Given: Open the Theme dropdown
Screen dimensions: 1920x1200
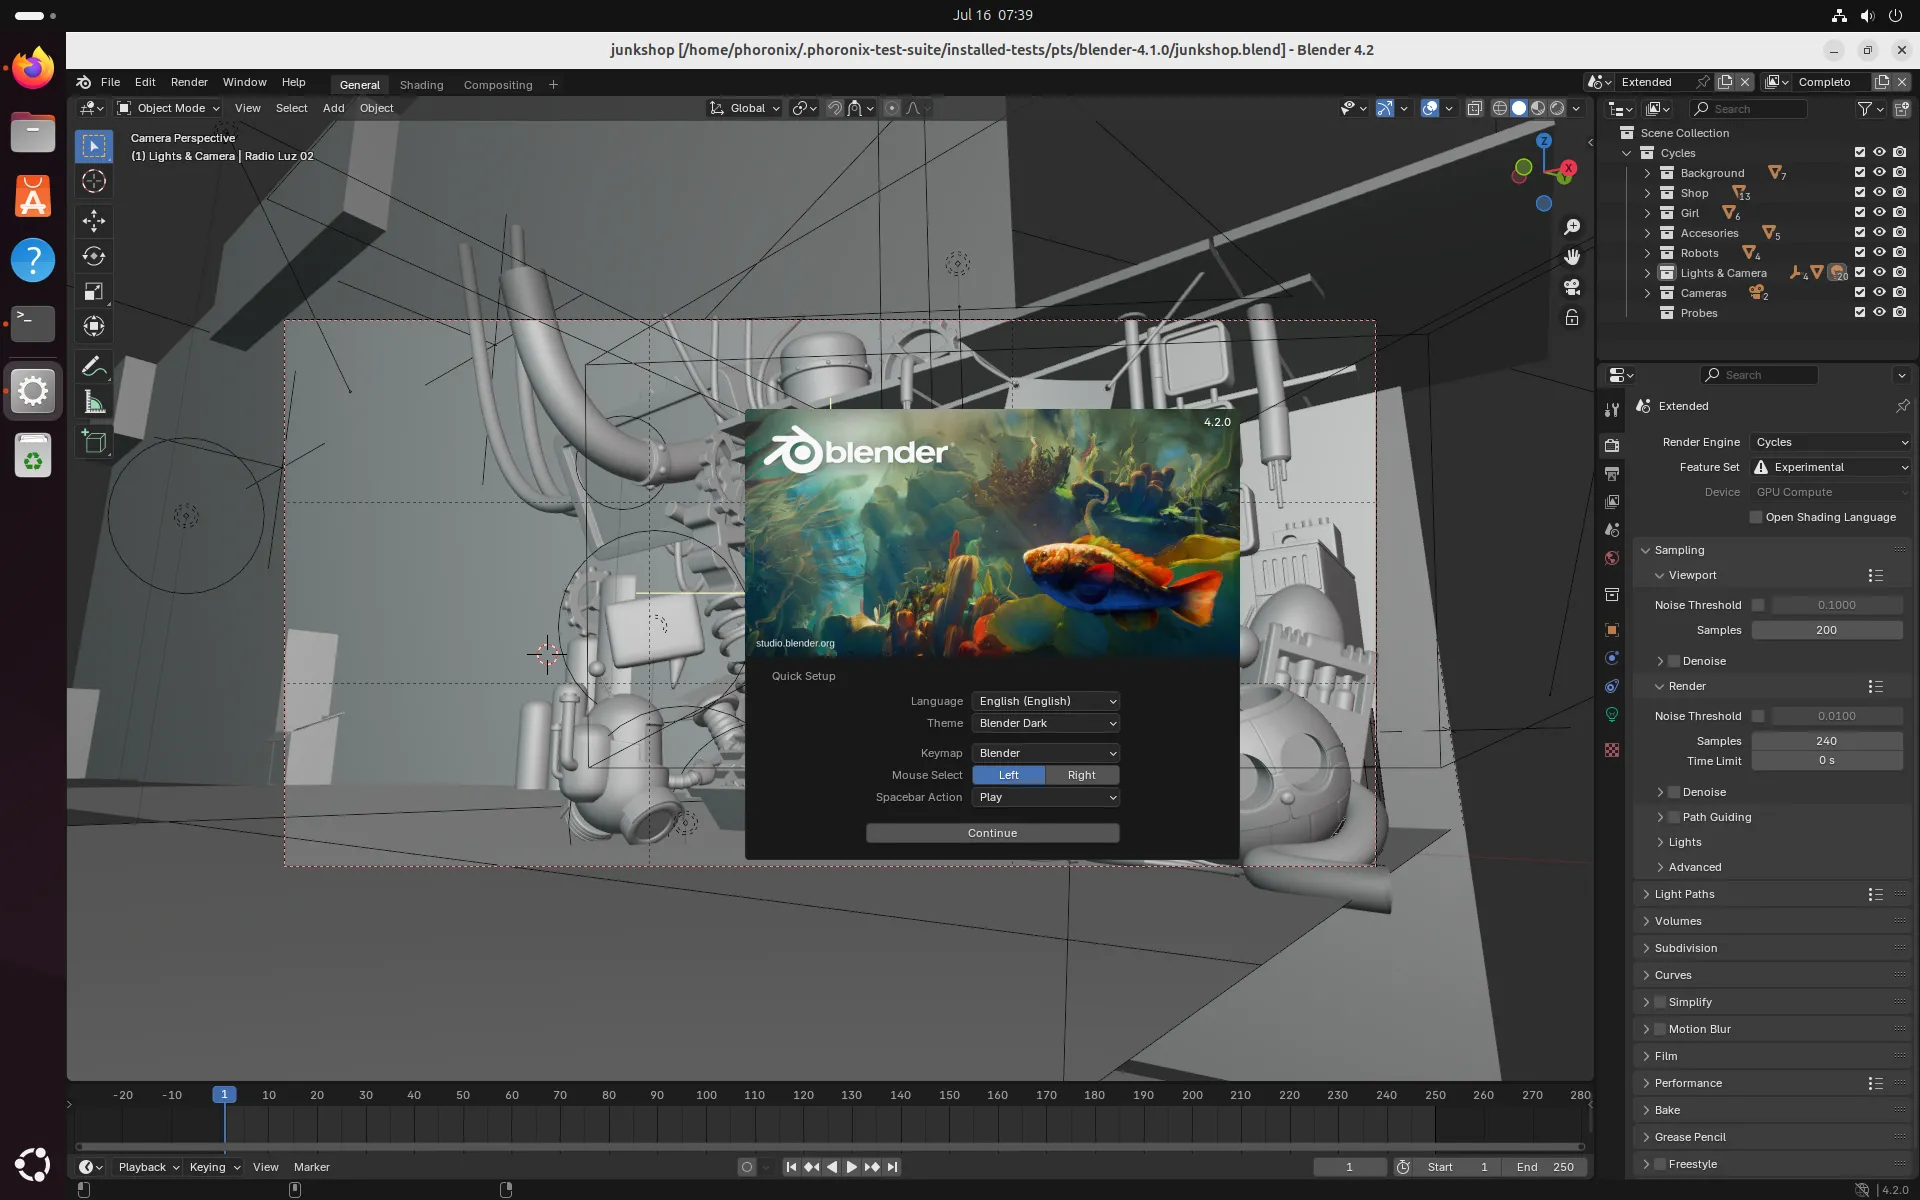Looking at the screenshot, I should coord(1046,723).
